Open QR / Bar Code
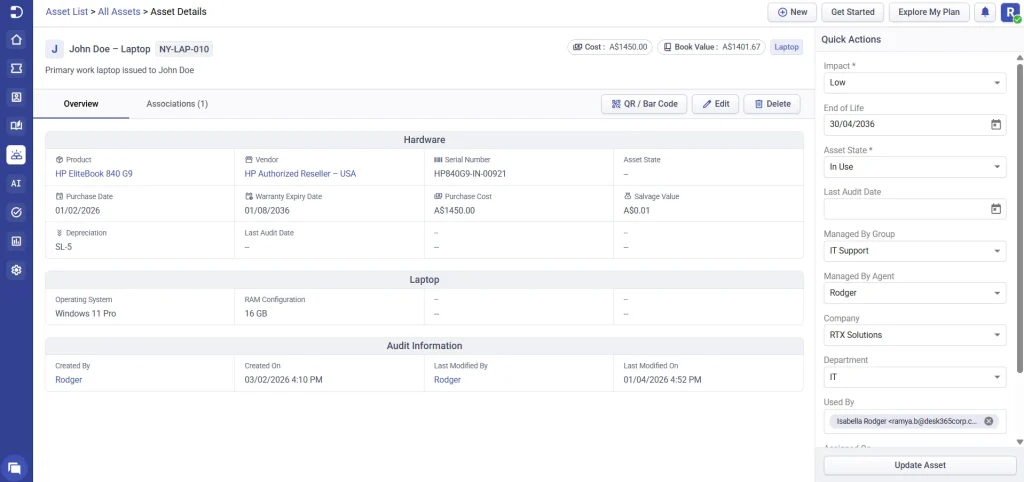 coord(644,104)
